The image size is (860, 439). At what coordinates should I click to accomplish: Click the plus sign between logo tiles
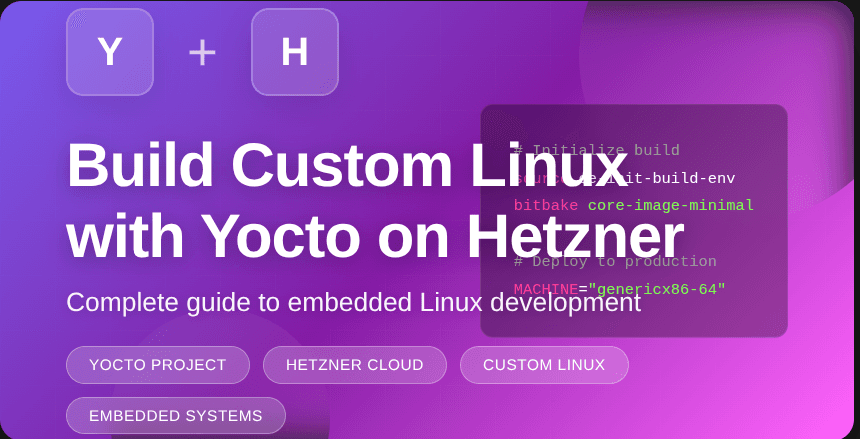202,53
